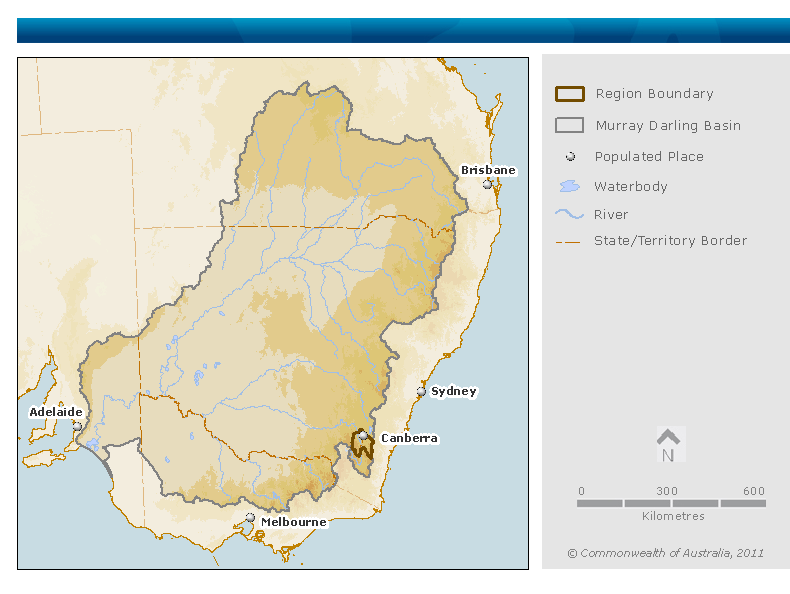Click the Populated Place legend dot icon

click(570, 157)
